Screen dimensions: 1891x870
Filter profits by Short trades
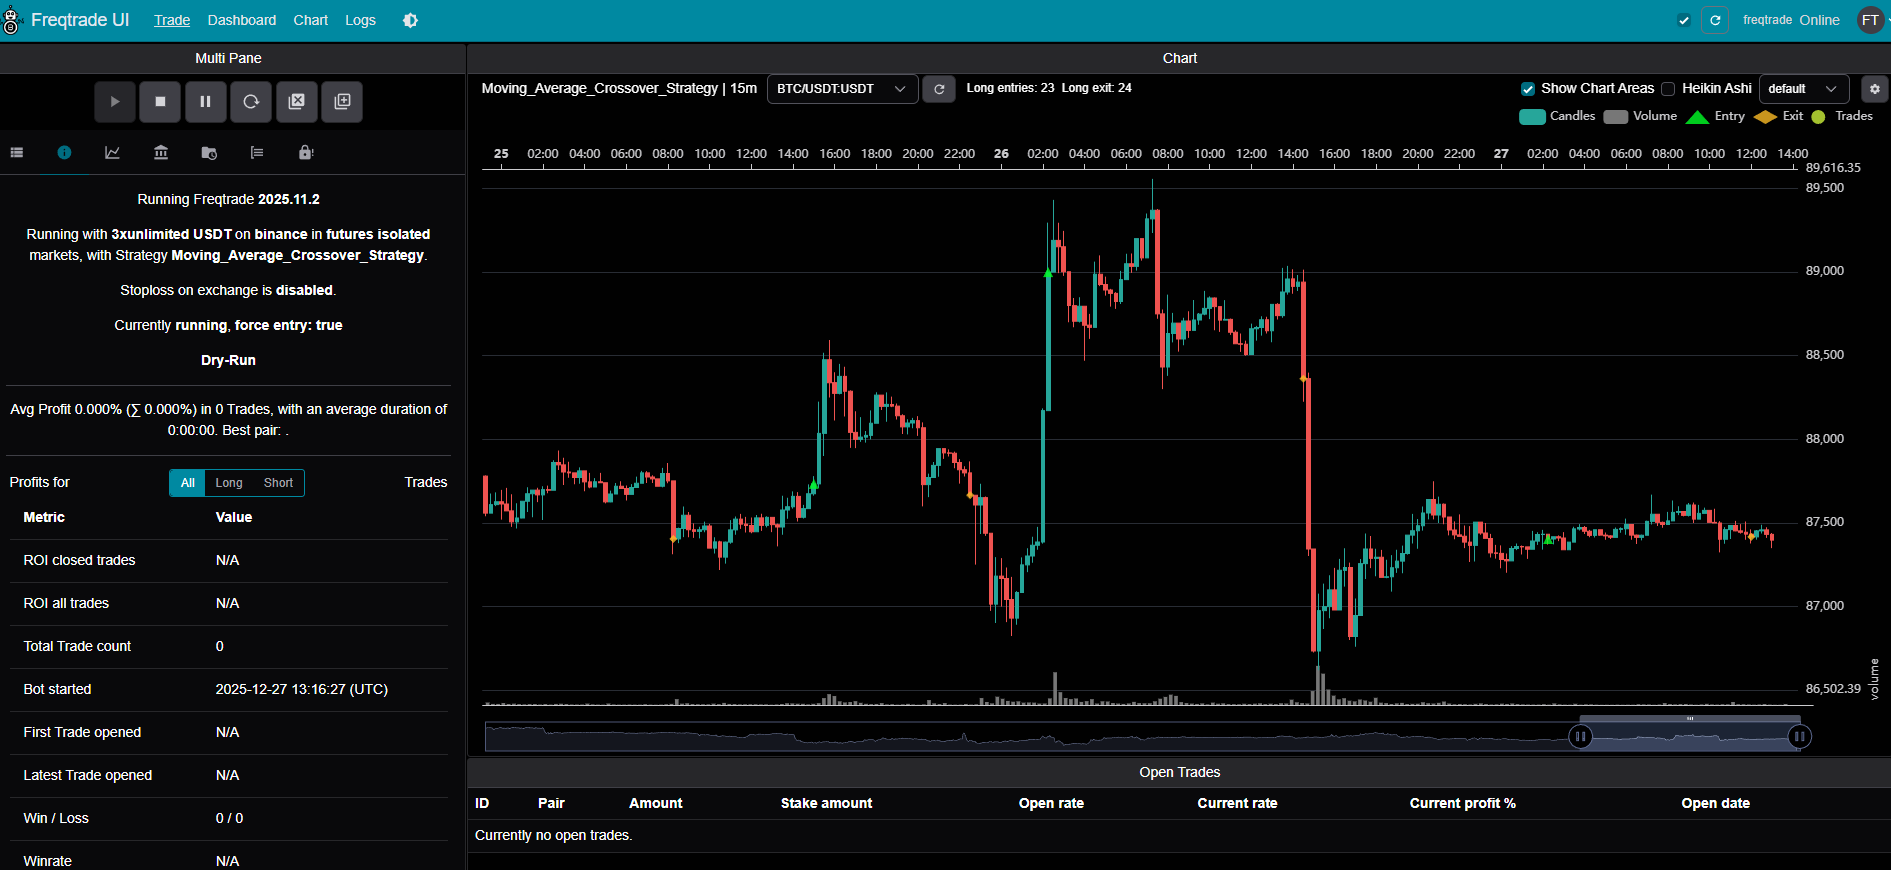click(278, 483)
